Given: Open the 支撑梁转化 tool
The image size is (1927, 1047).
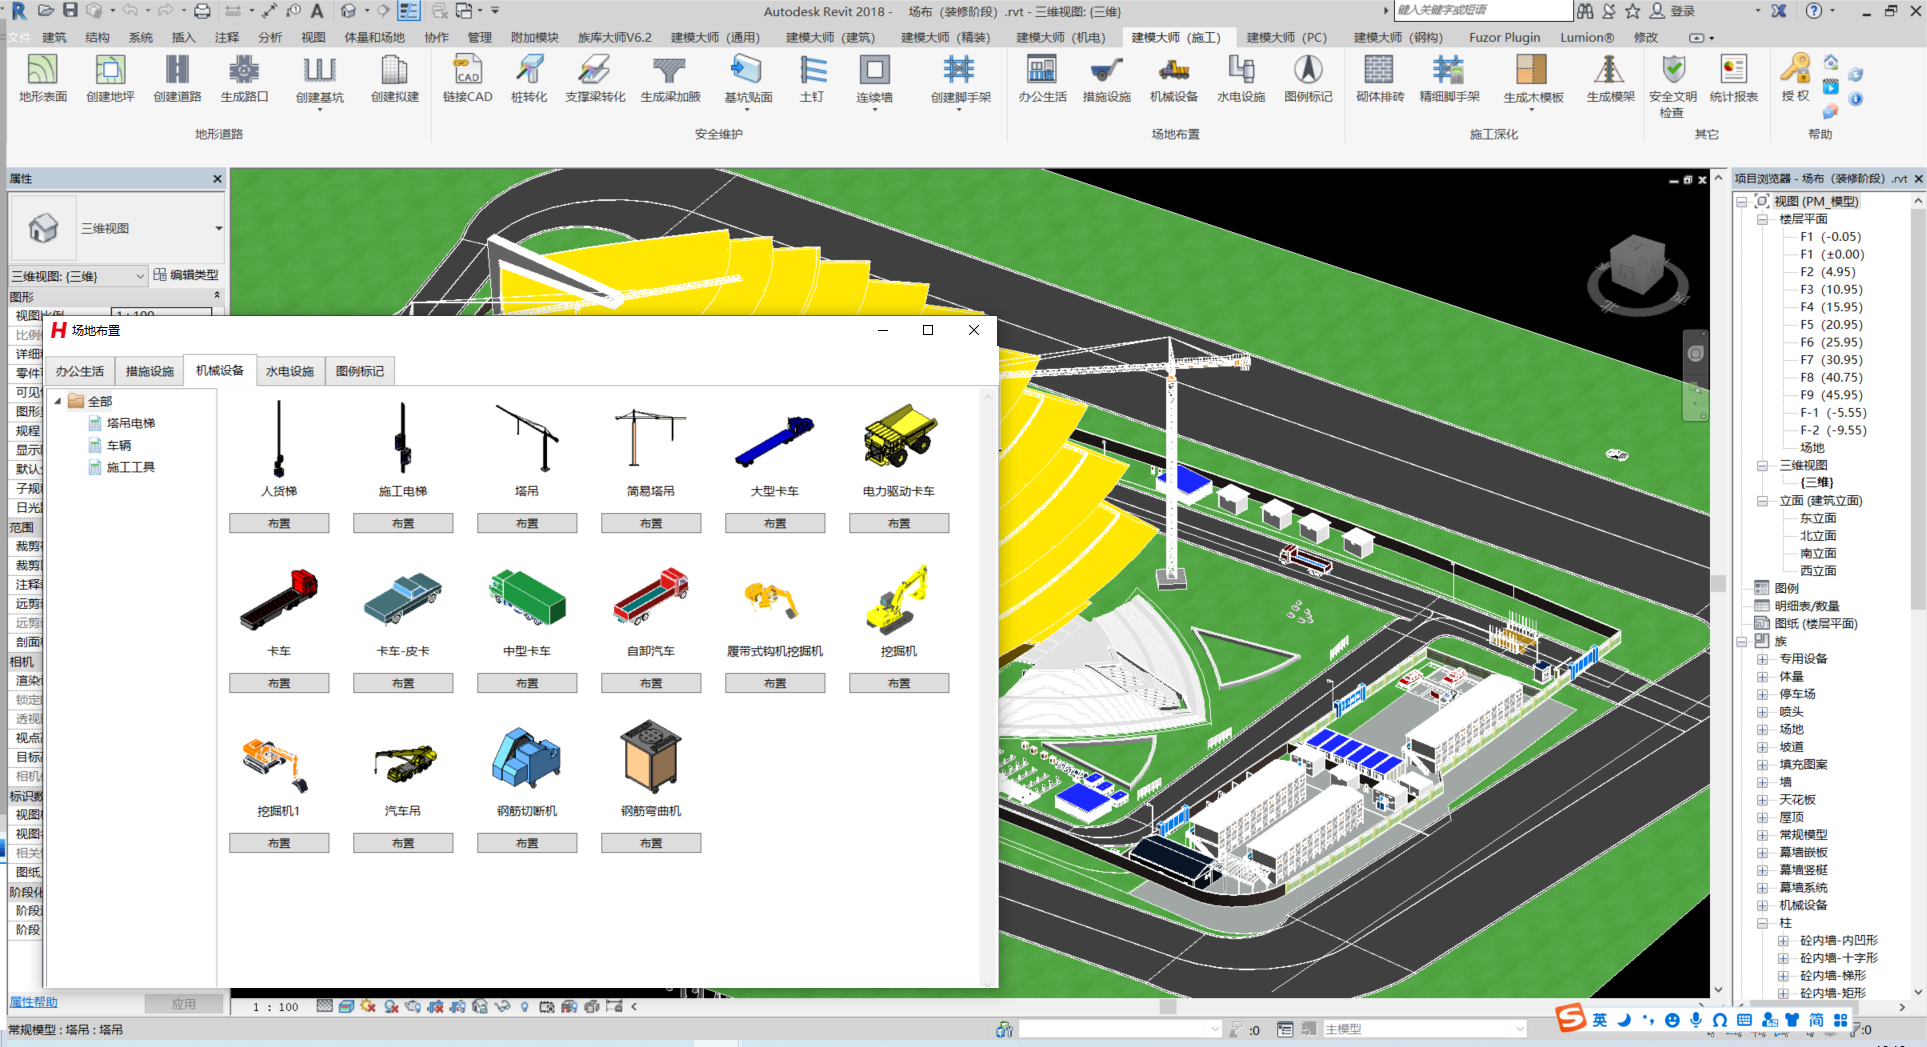Looking at the screenshot, I should 595,78.
